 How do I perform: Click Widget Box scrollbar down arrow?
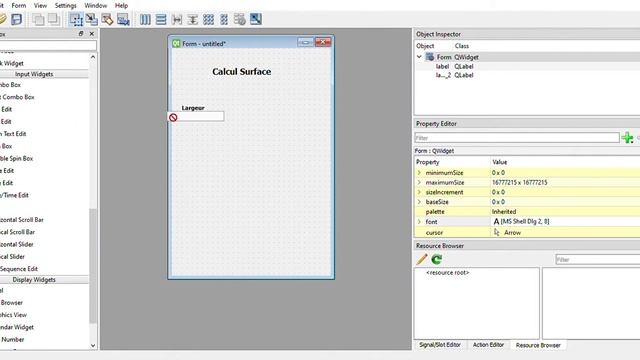[x=93, y=345]
